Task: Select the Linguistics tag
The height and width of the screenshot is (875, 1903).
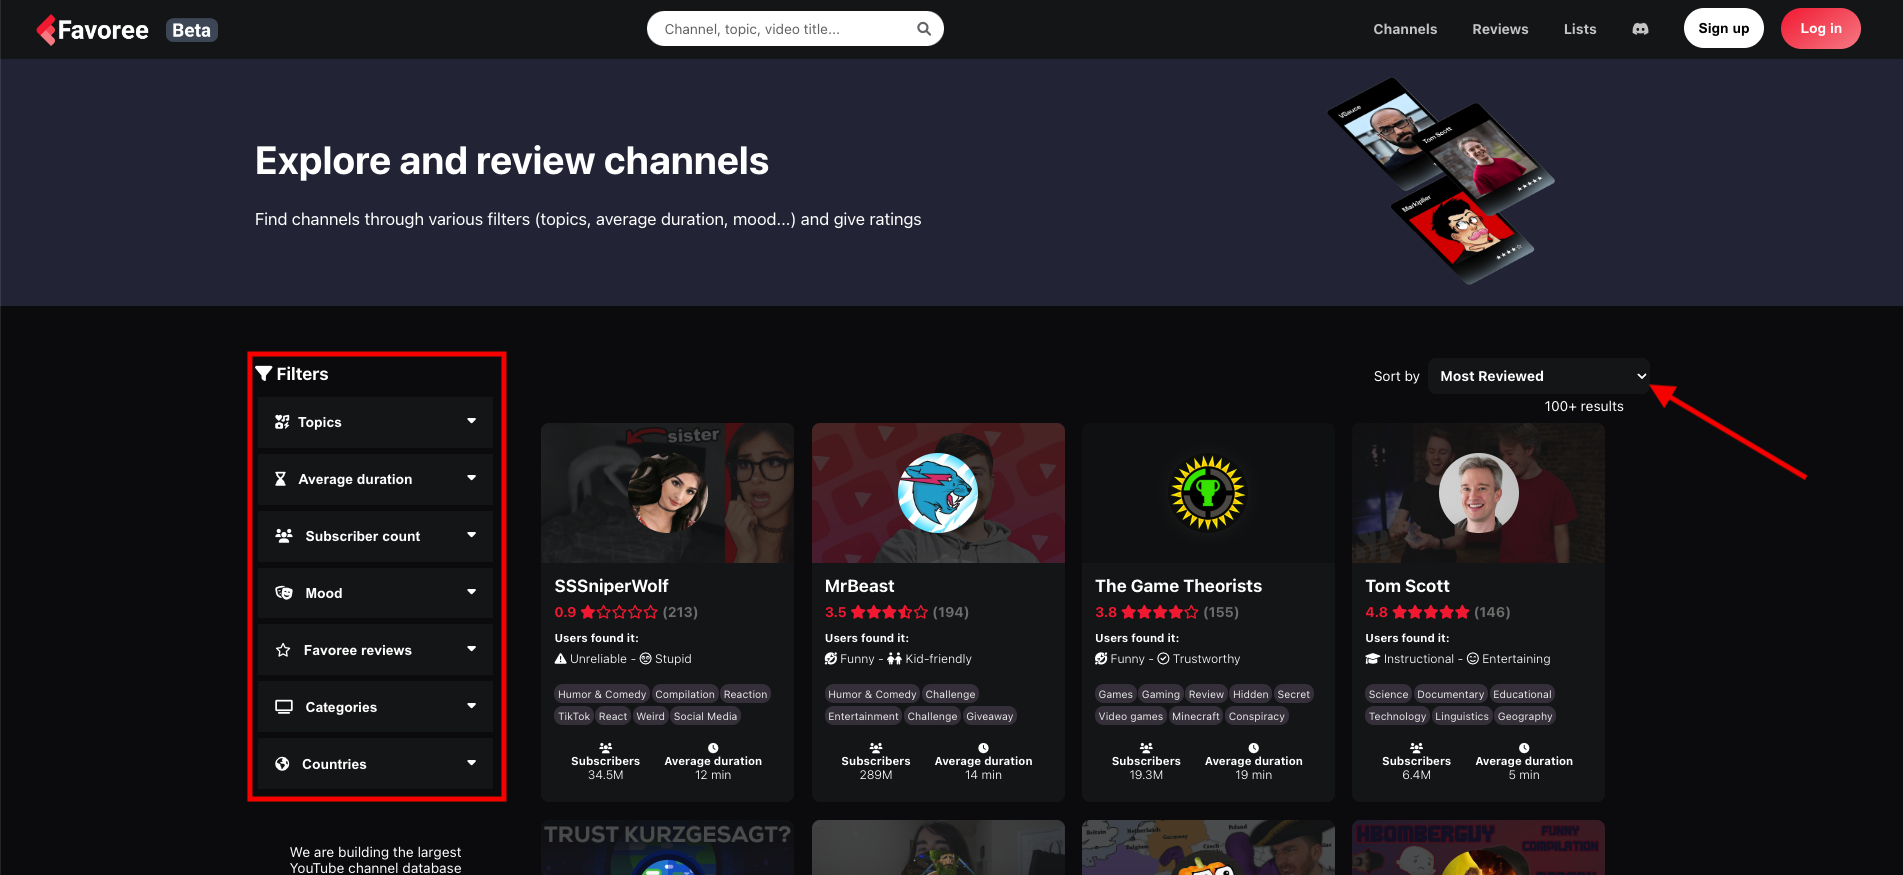Action: (1462, 716)
